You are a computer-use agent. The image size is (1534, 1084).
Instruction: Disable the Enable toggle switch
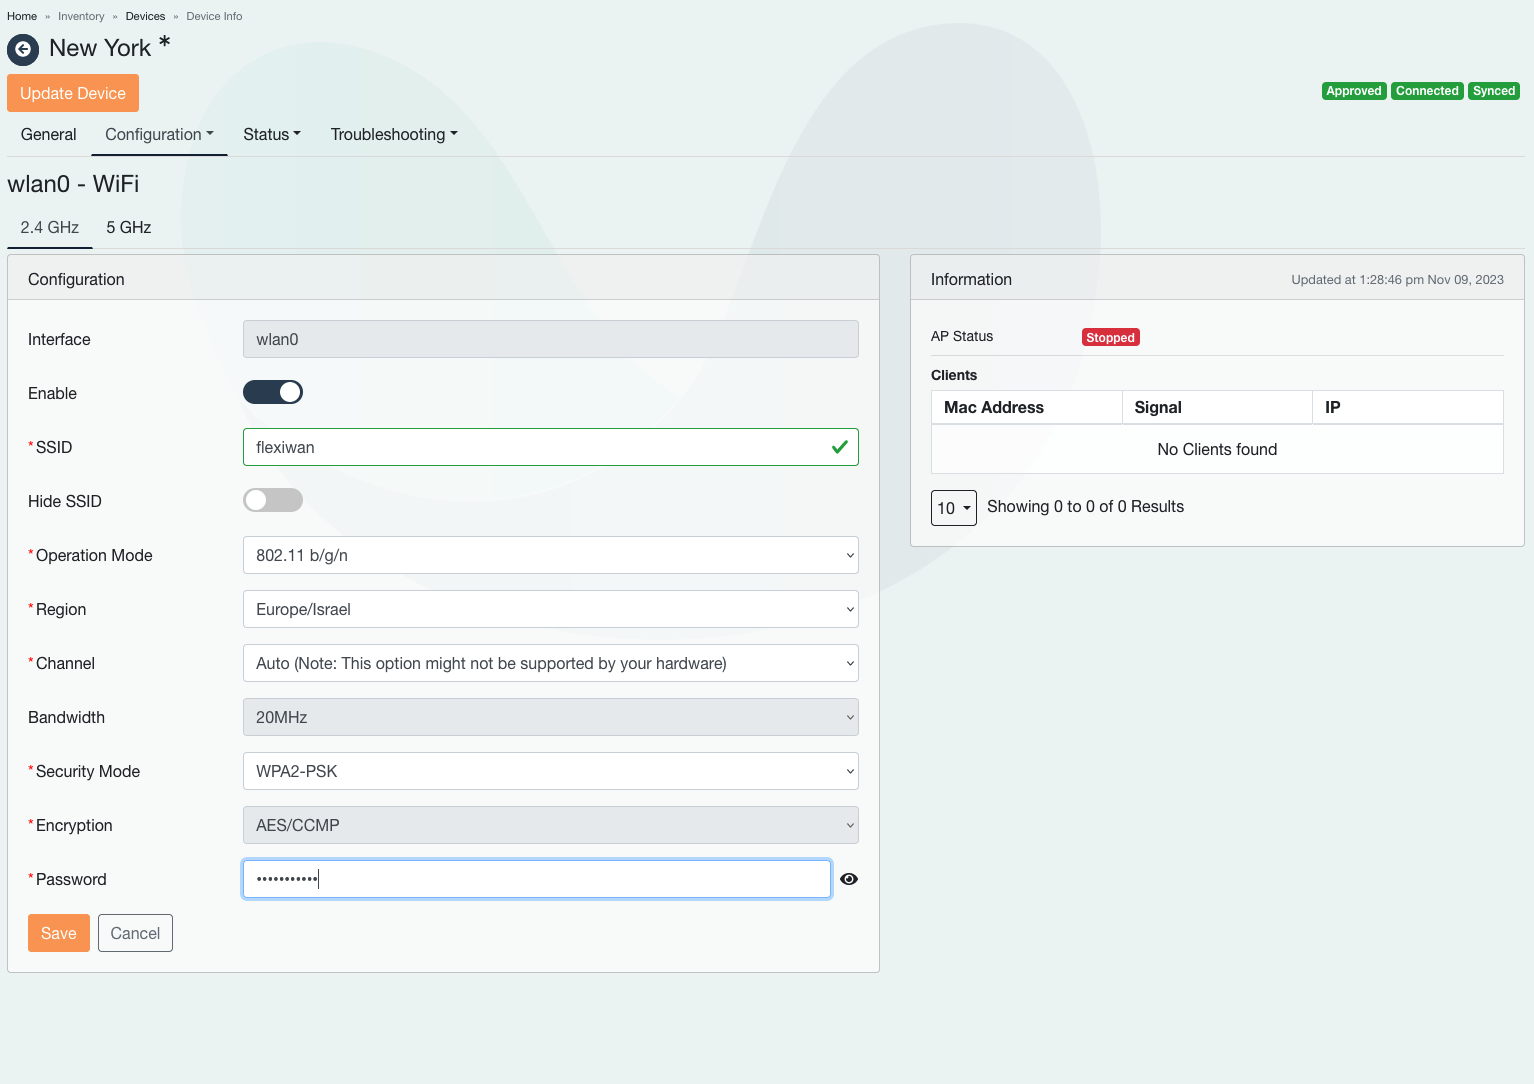[273, 393]
